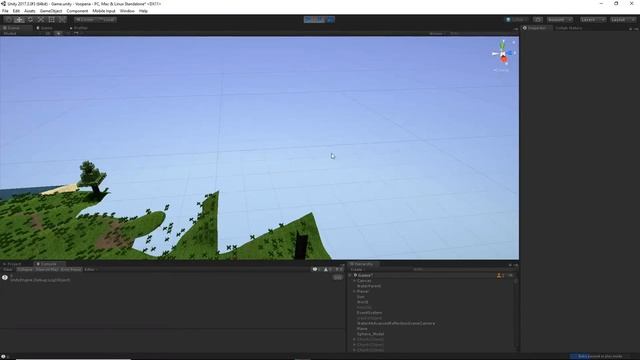The image size is (640, 360).
Task: Toggle Local/Global handle rotation
Action: coord(106,20)
